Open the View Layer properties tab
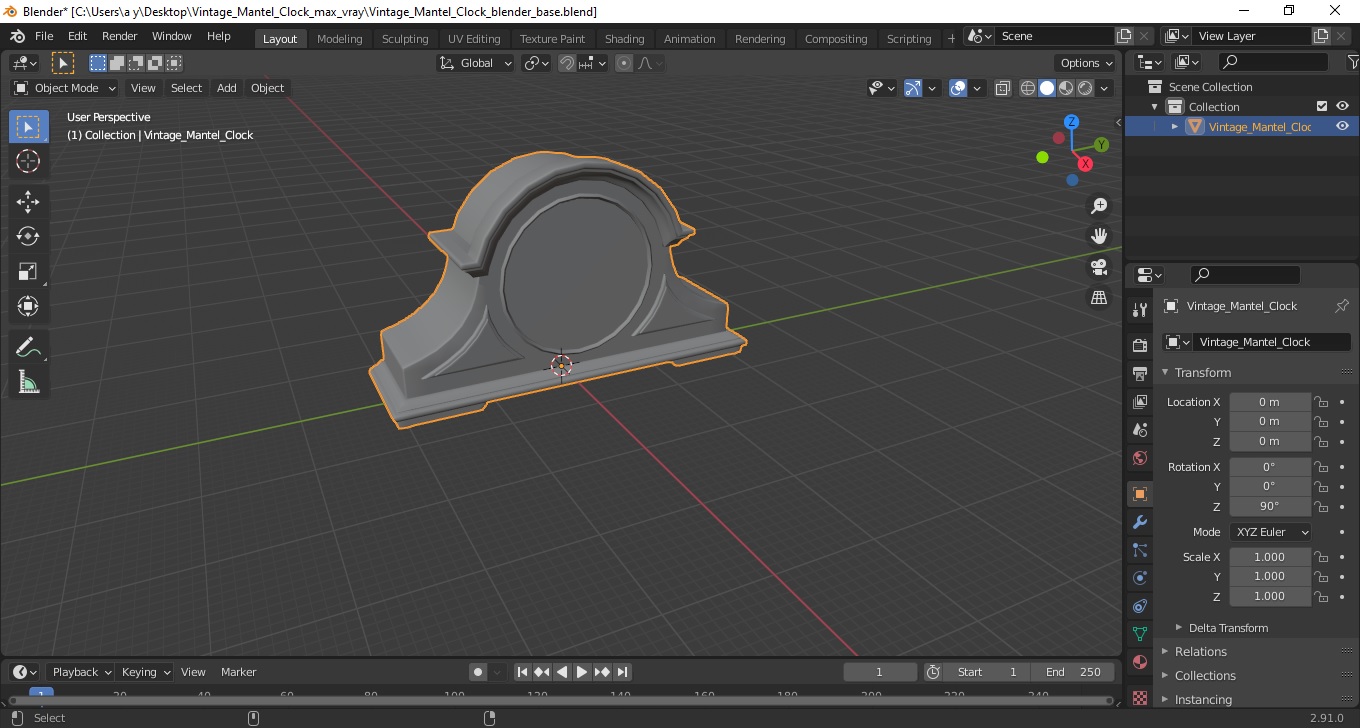1360x728 pixels. [x=1139, y=401]
